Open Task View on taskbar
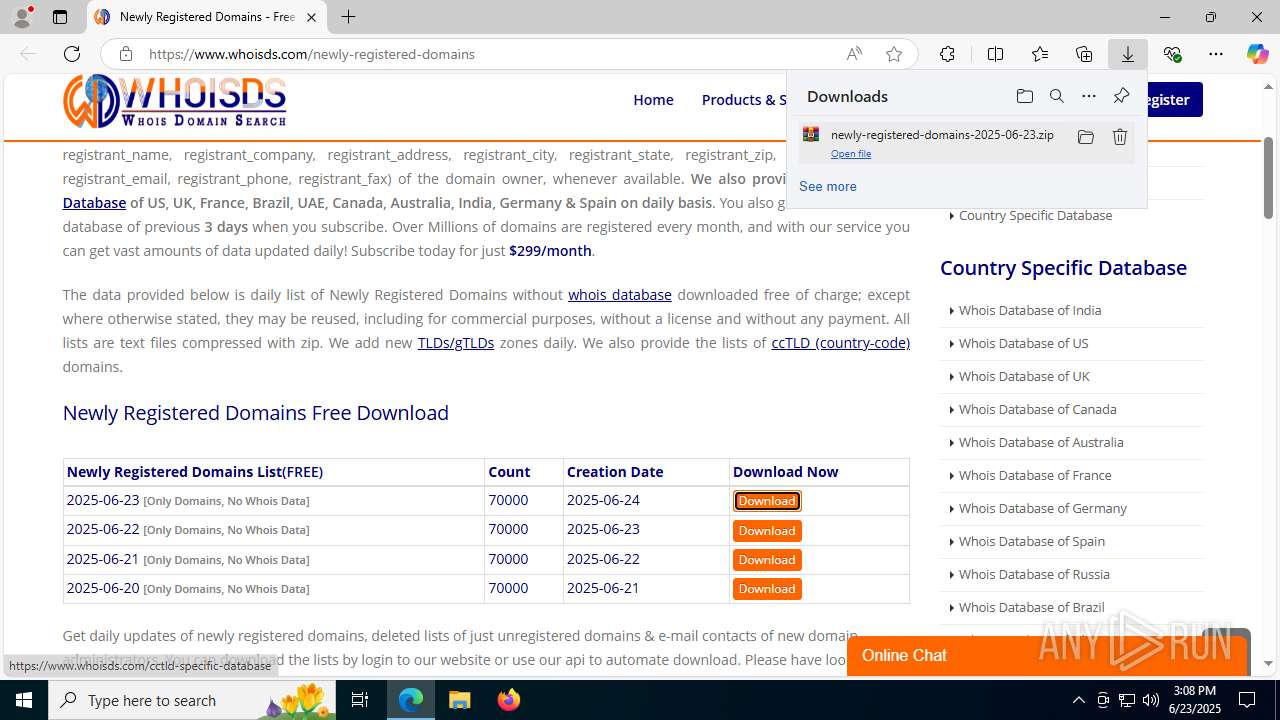The image size is (1280, 720). tap(360, 700)
